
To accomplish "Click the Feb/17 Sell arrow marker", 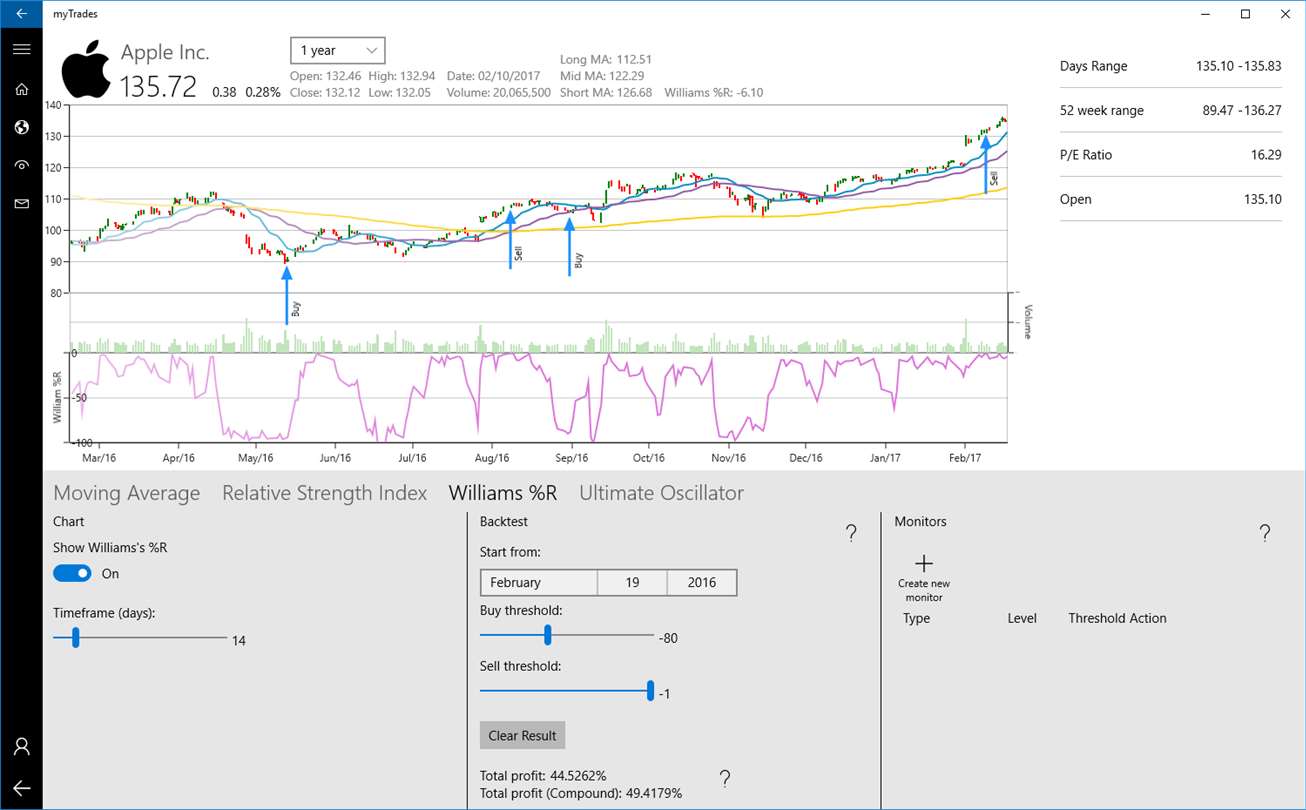I will 986,164.
